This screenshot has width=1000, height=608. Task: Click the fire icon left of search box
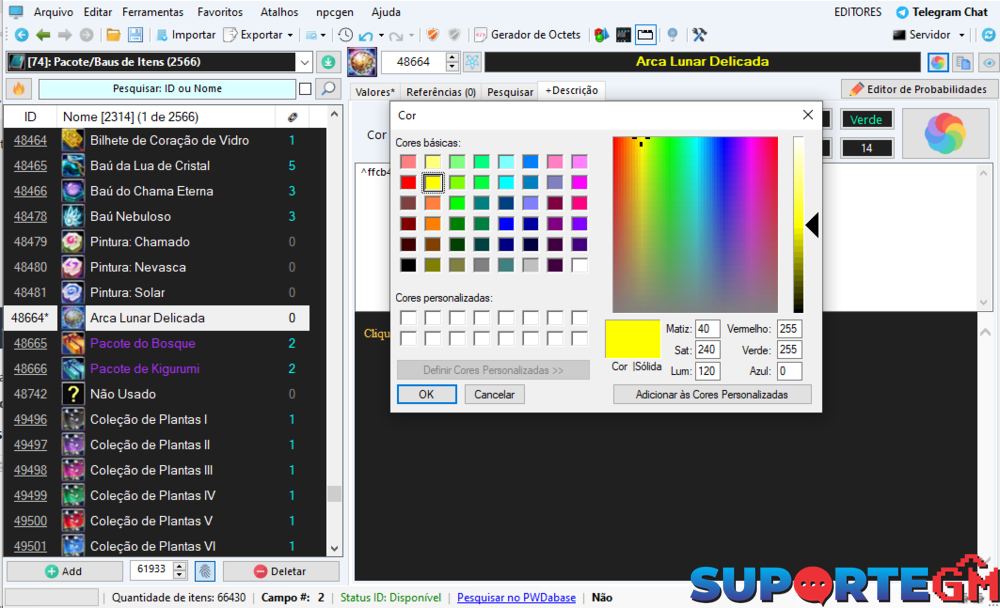pos(17,89)
